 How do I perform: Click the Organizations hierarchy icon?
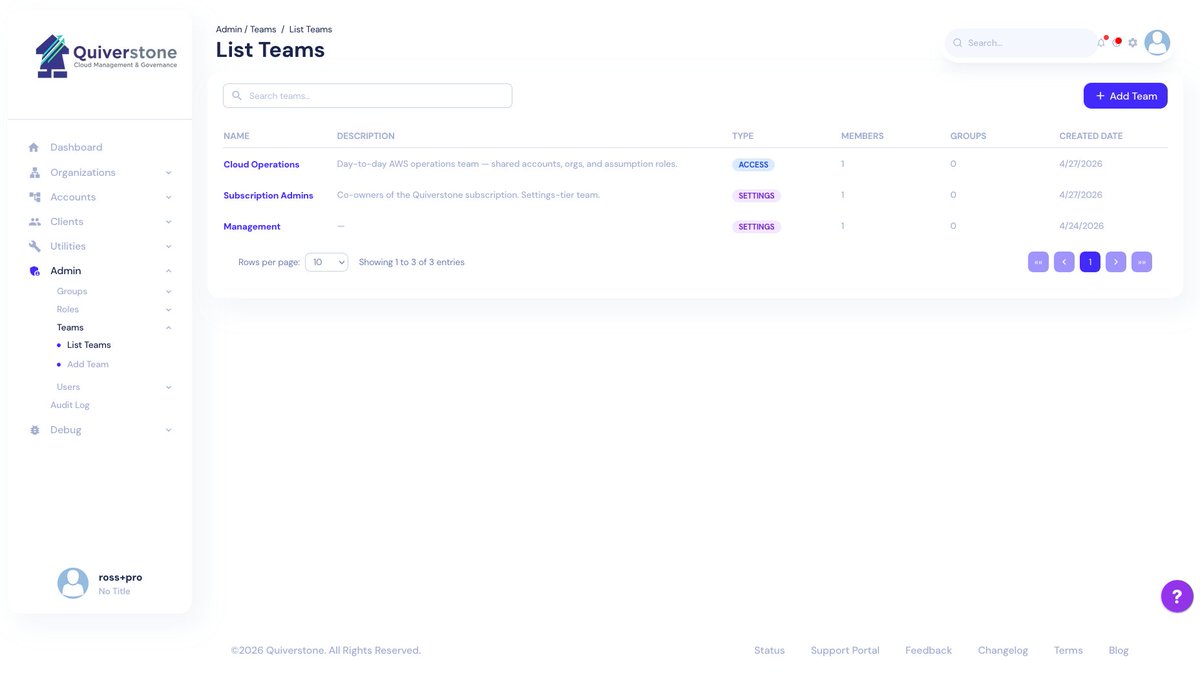[34, 172]
